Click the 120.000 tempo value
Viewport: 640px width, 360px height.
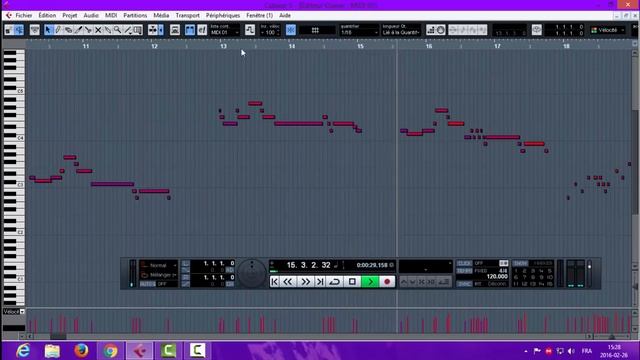tap(497, 277)
